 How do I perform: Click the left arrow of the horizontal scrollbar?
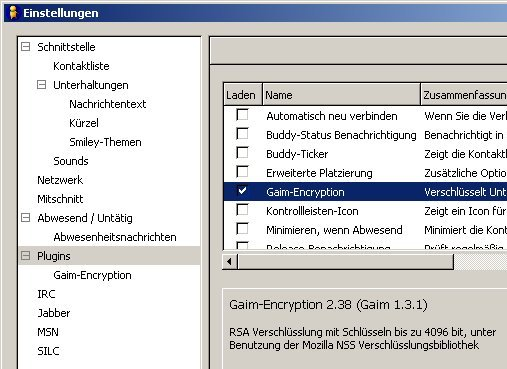(229, 262)
